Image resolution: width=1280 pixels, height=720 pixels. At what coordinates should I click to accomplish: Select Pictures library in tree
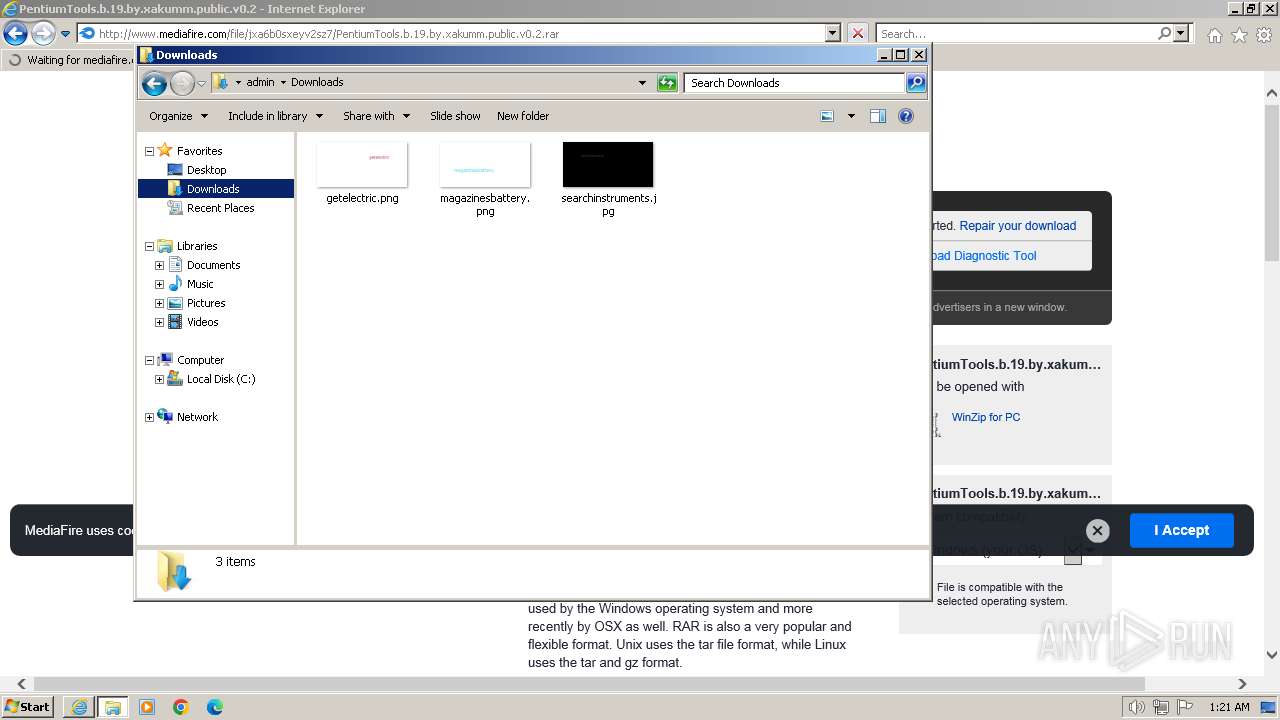pyautogui.click(x=206, y=303)
